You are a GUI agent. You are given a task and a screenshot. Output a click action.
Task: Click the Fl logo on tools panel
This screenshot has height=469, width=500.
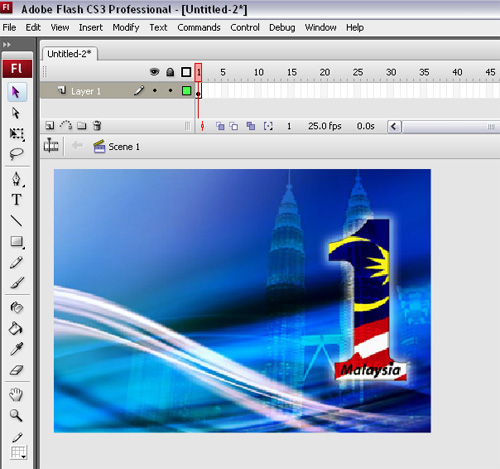tap(17, 69)
